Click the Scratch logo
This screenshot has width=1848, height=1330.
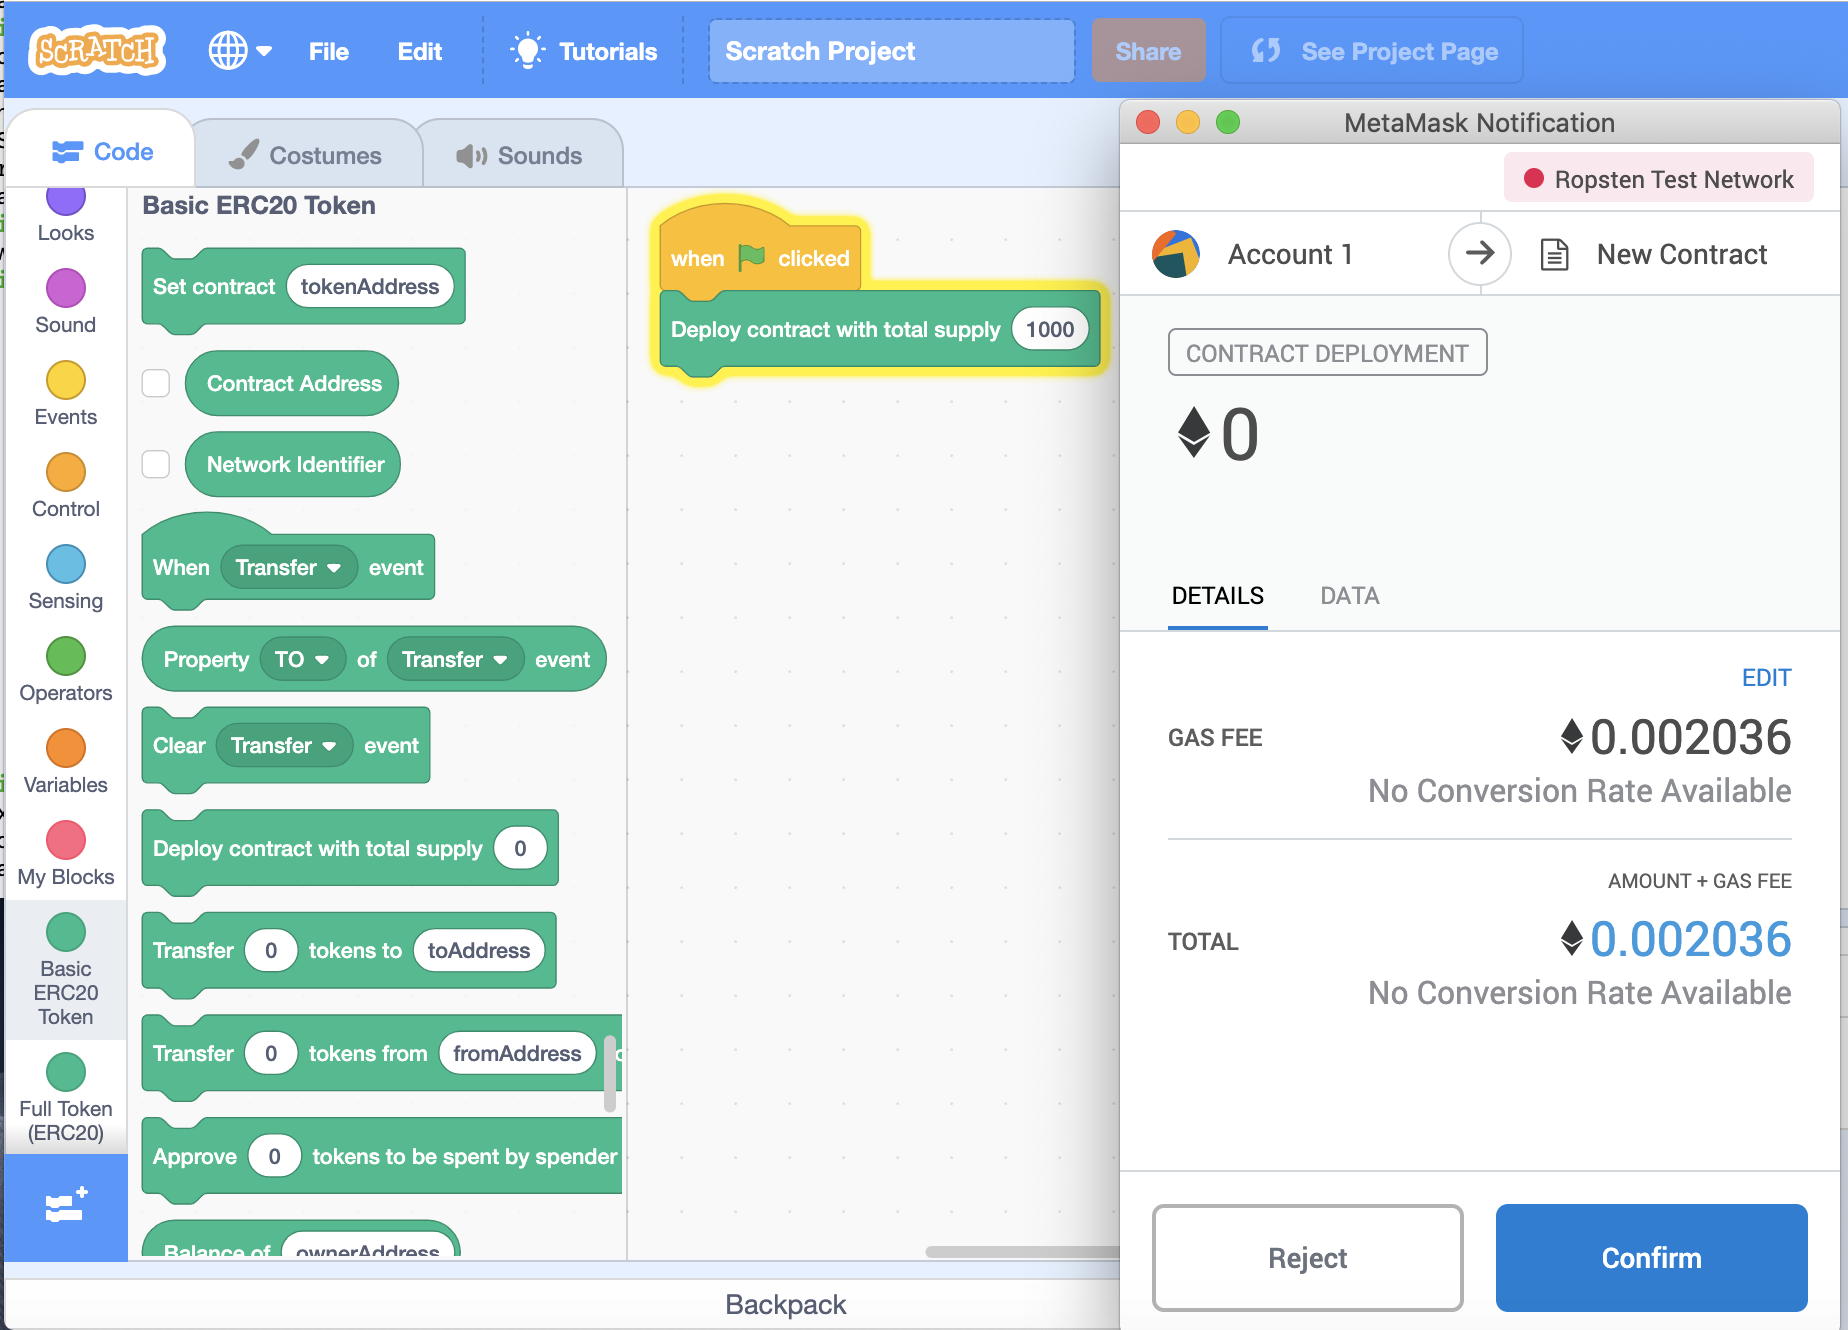coord(97,51)
